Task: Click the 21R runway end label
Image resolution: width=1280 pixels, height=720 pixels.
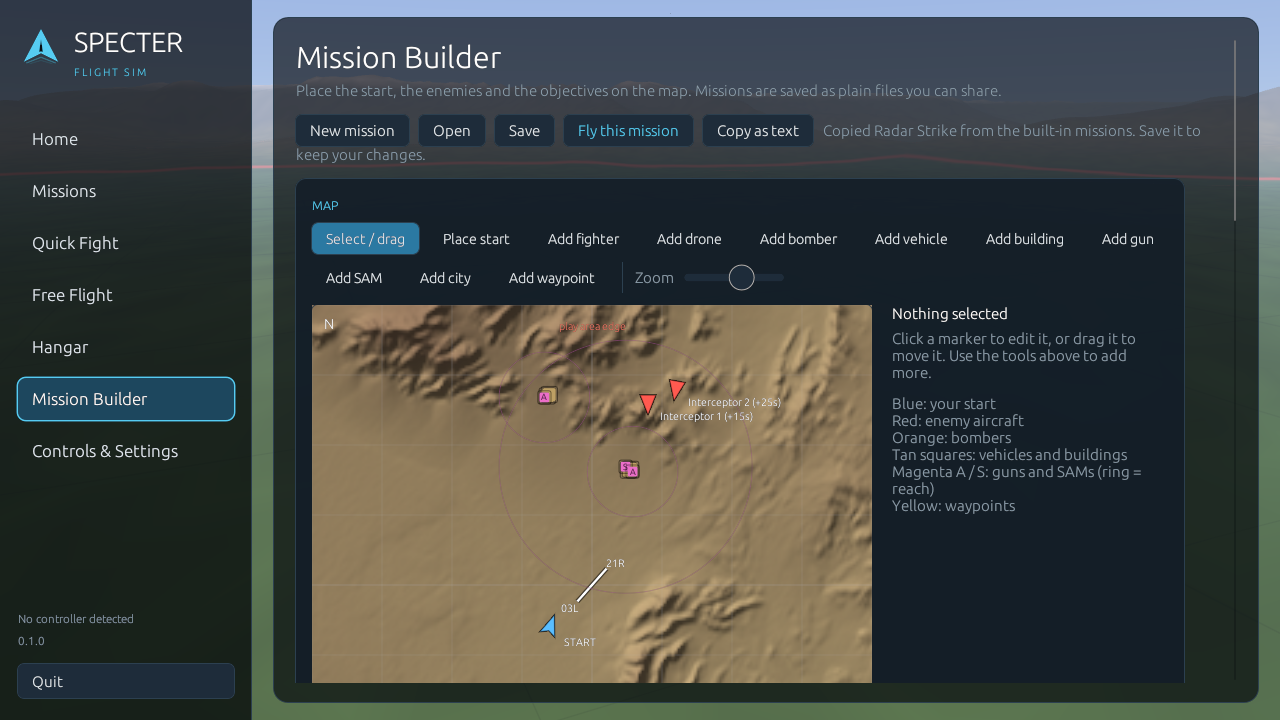Action: pyautogui.click(x=615, y=564)
